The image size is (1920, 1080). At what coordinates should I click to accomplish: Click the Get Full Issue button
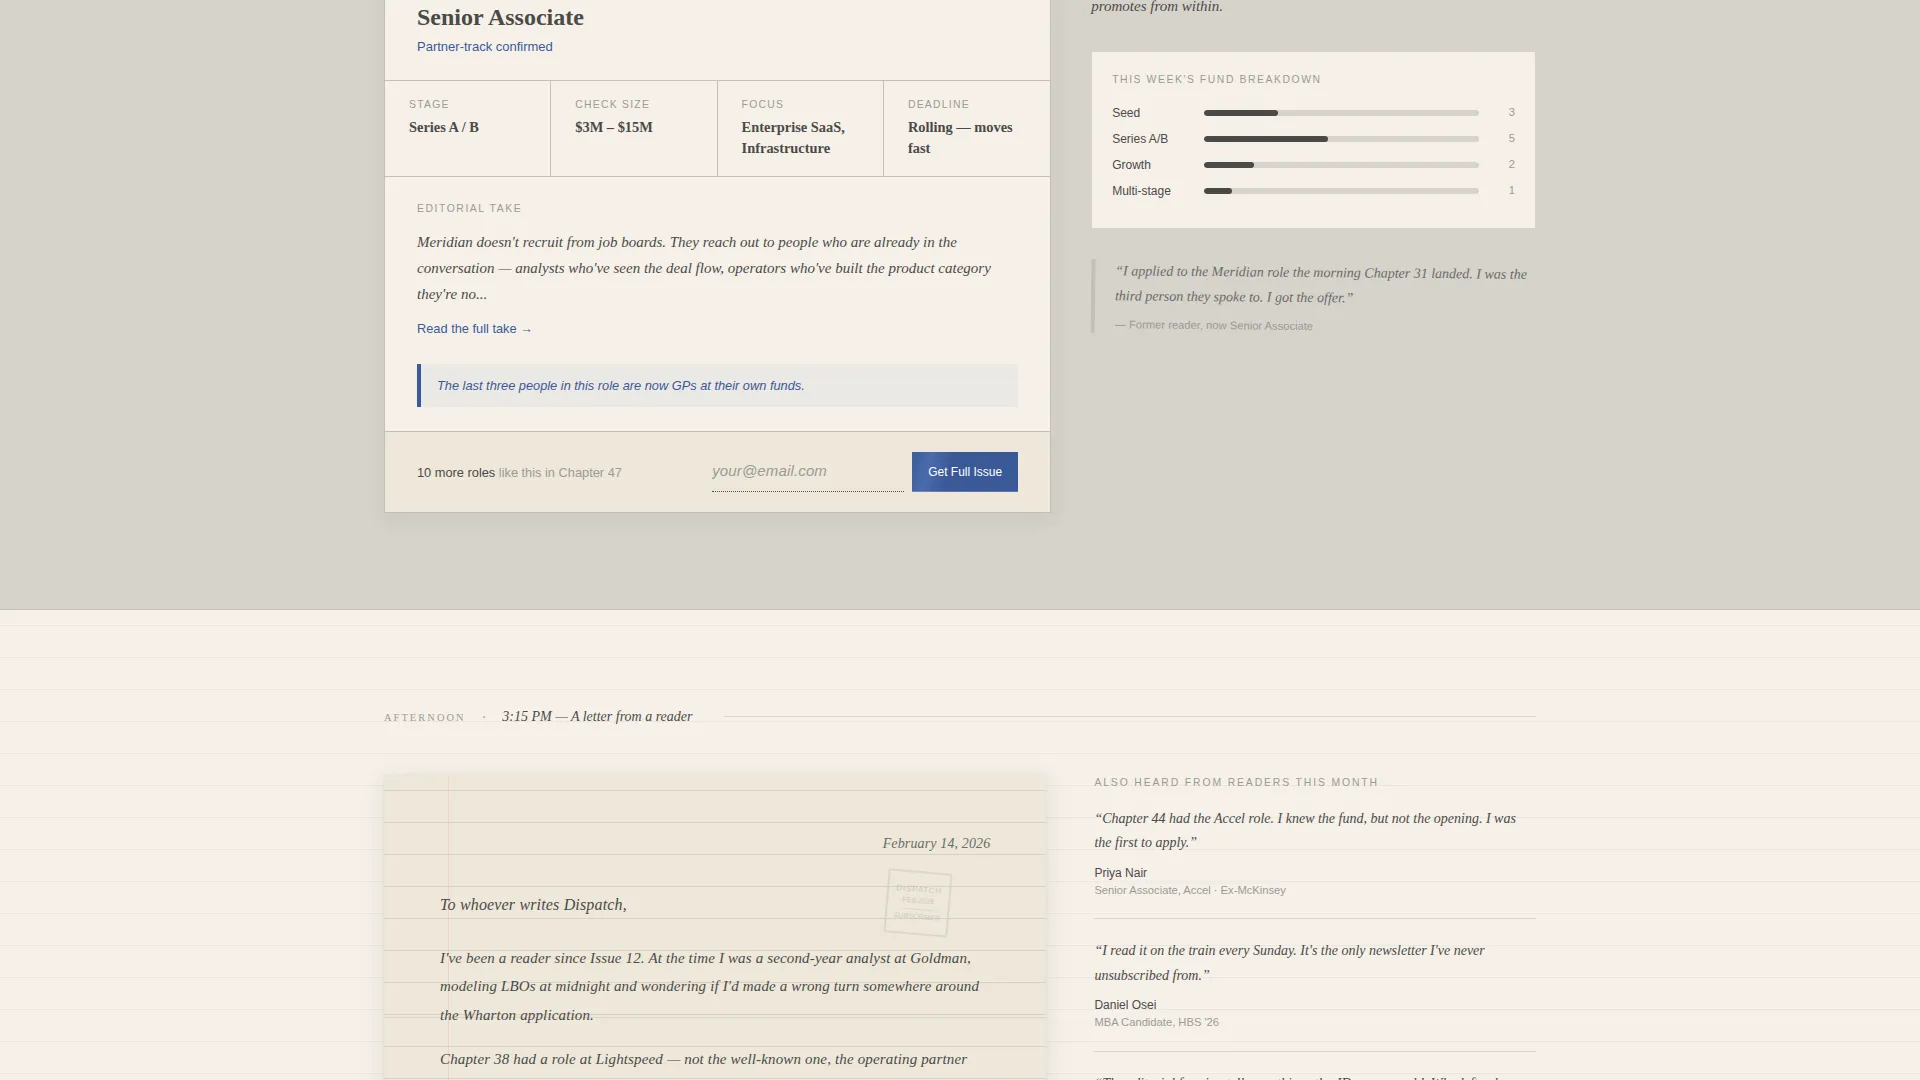[x=964, y=472]
